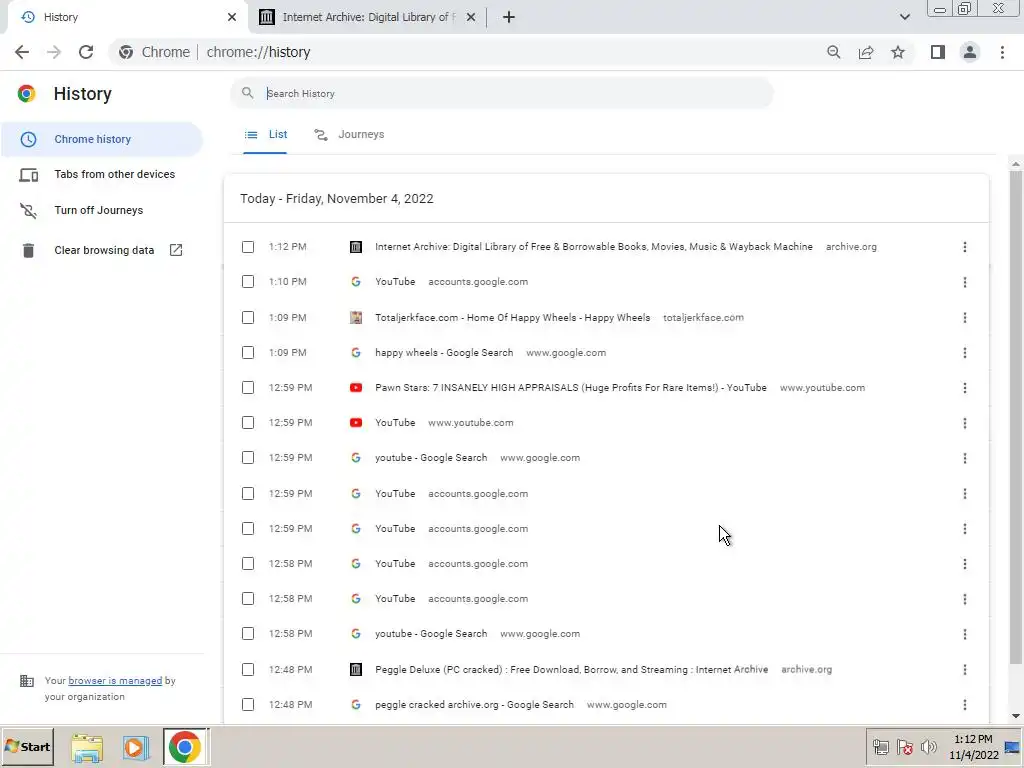Open the happy wheels - Google Search link

click(444, 353)
